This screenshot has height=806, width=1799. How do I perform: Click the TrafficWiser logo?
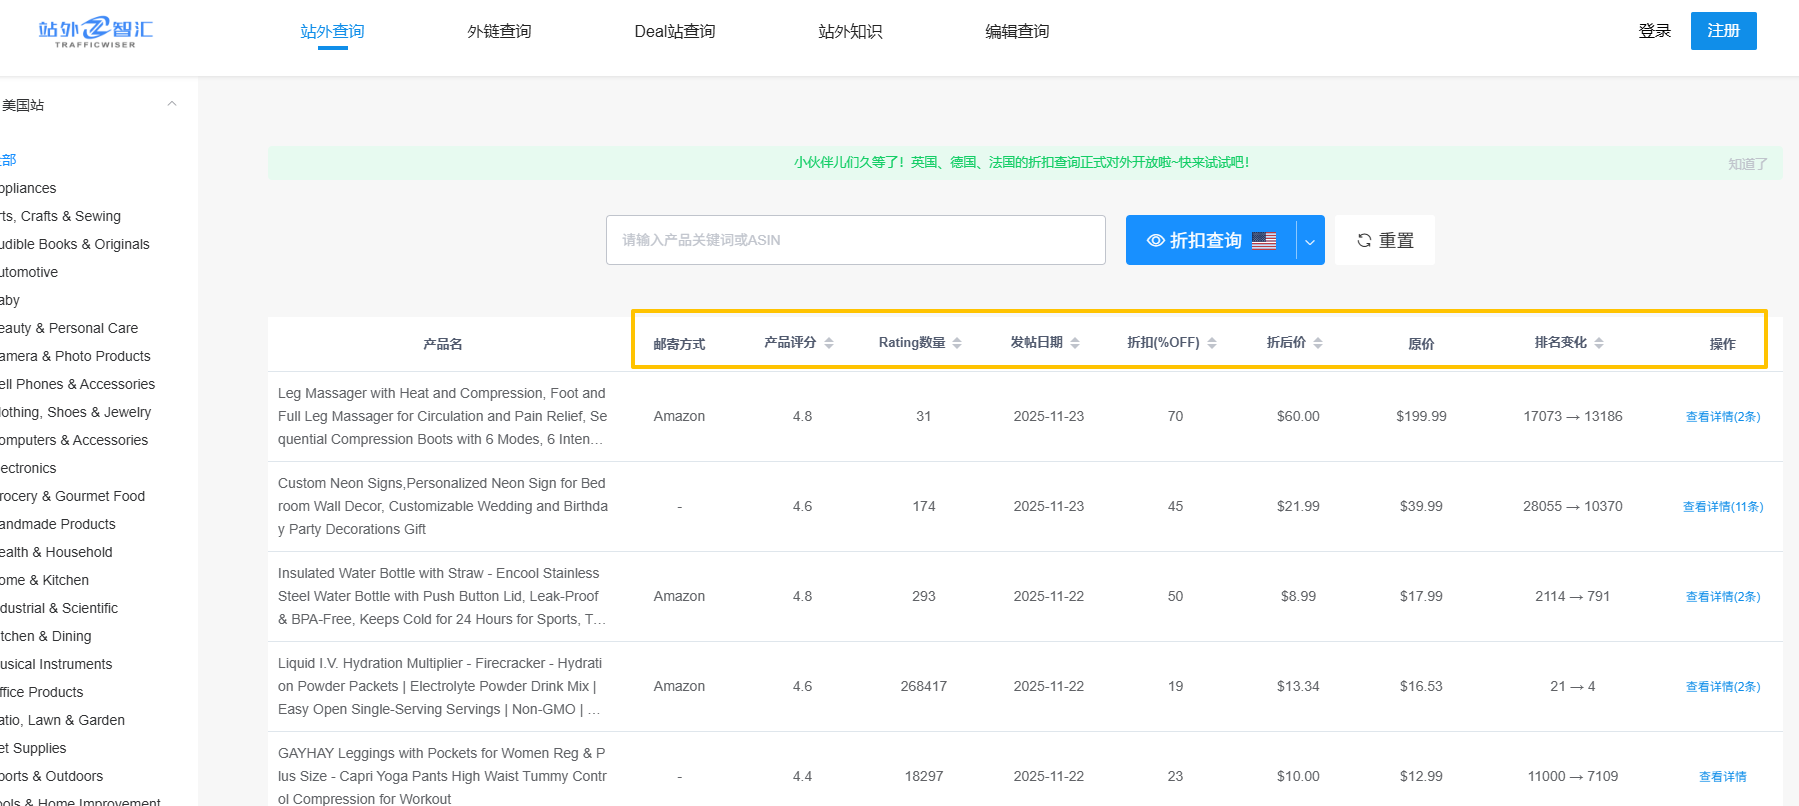coord(96,32)
